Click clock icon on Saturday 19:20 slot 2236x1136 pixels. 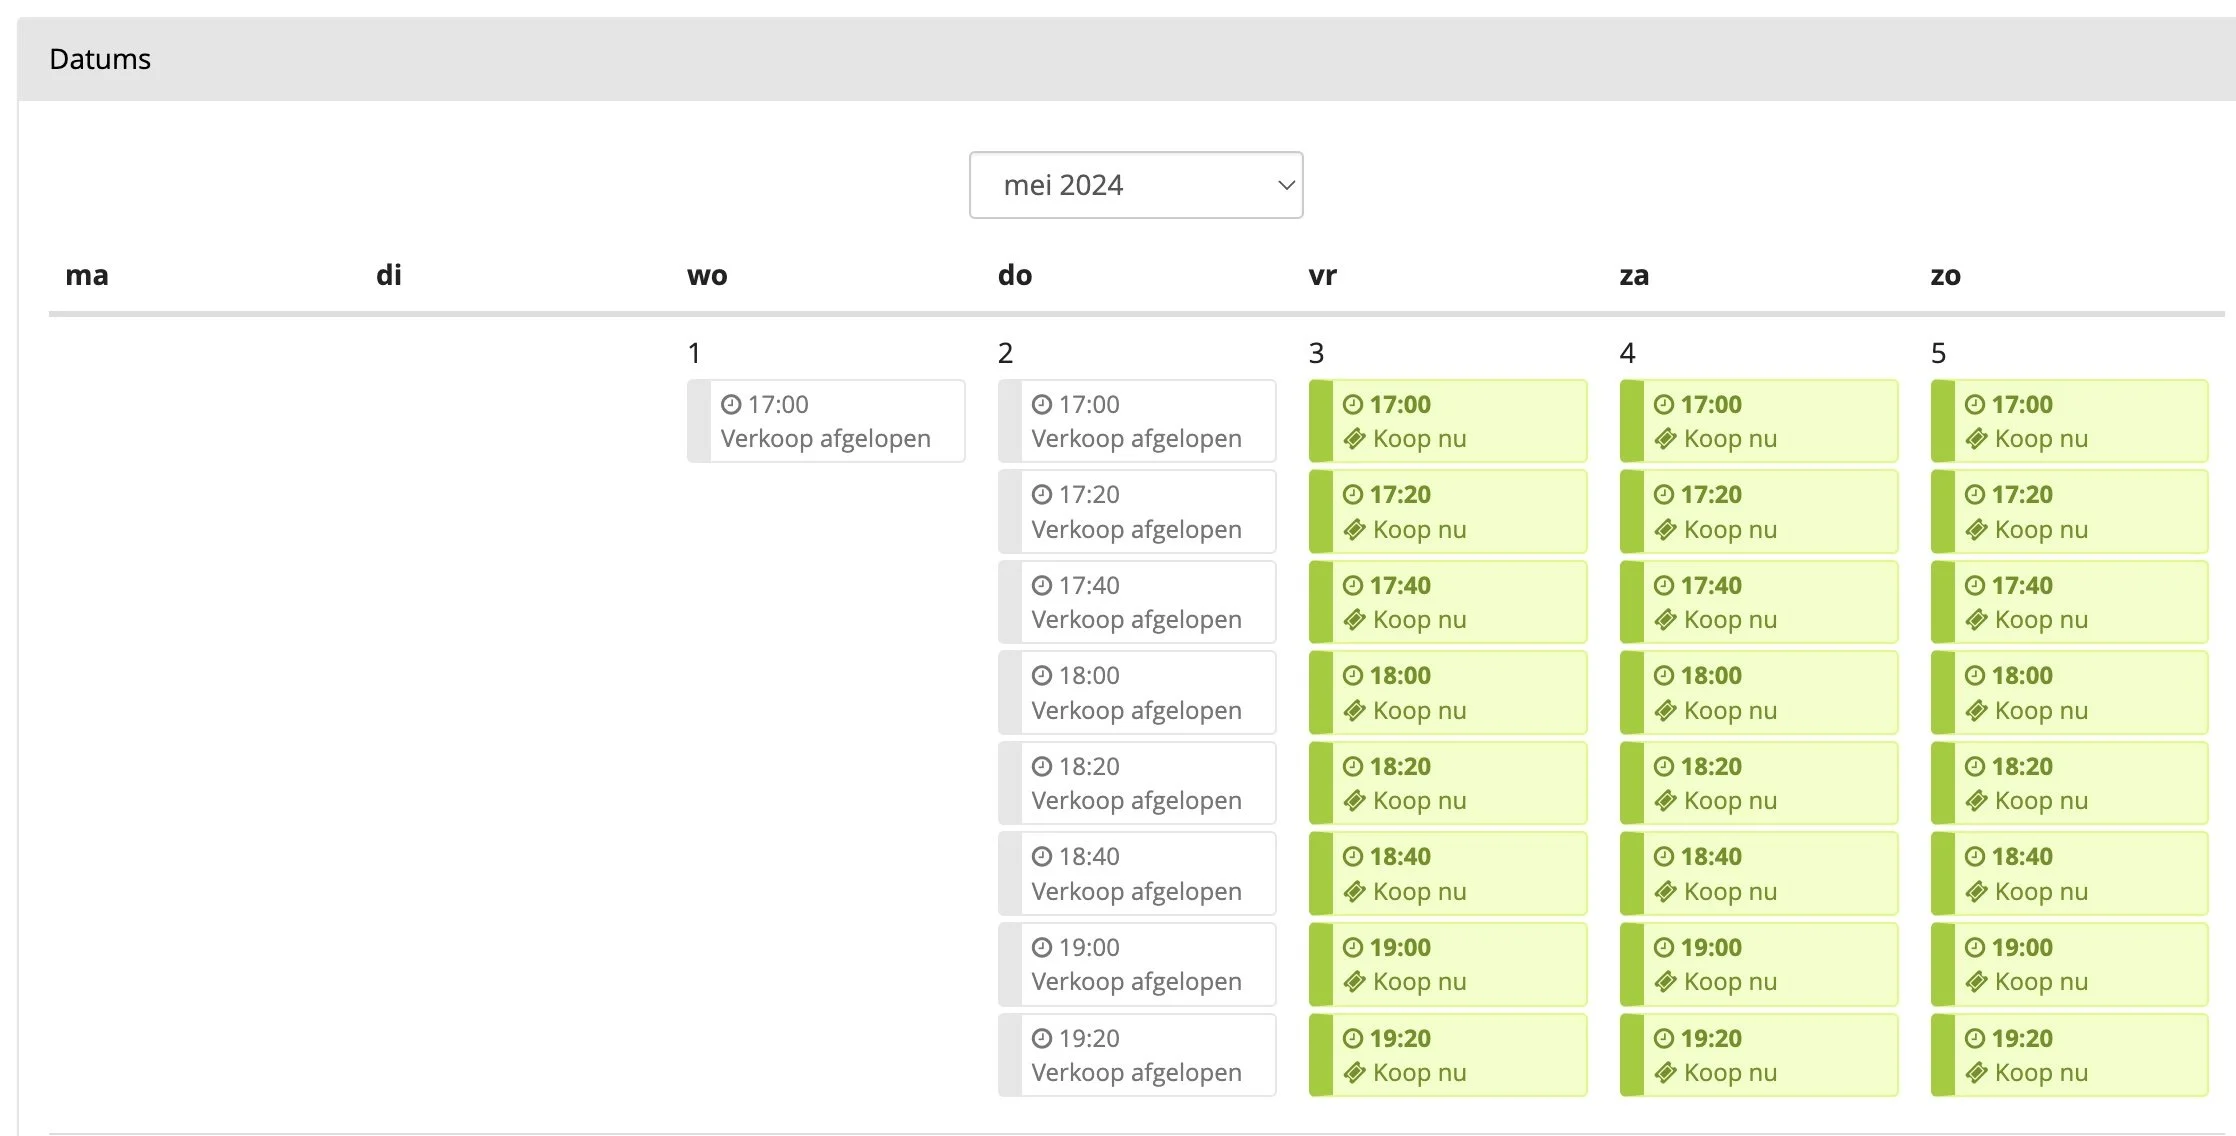[x=1664, y=1039]
